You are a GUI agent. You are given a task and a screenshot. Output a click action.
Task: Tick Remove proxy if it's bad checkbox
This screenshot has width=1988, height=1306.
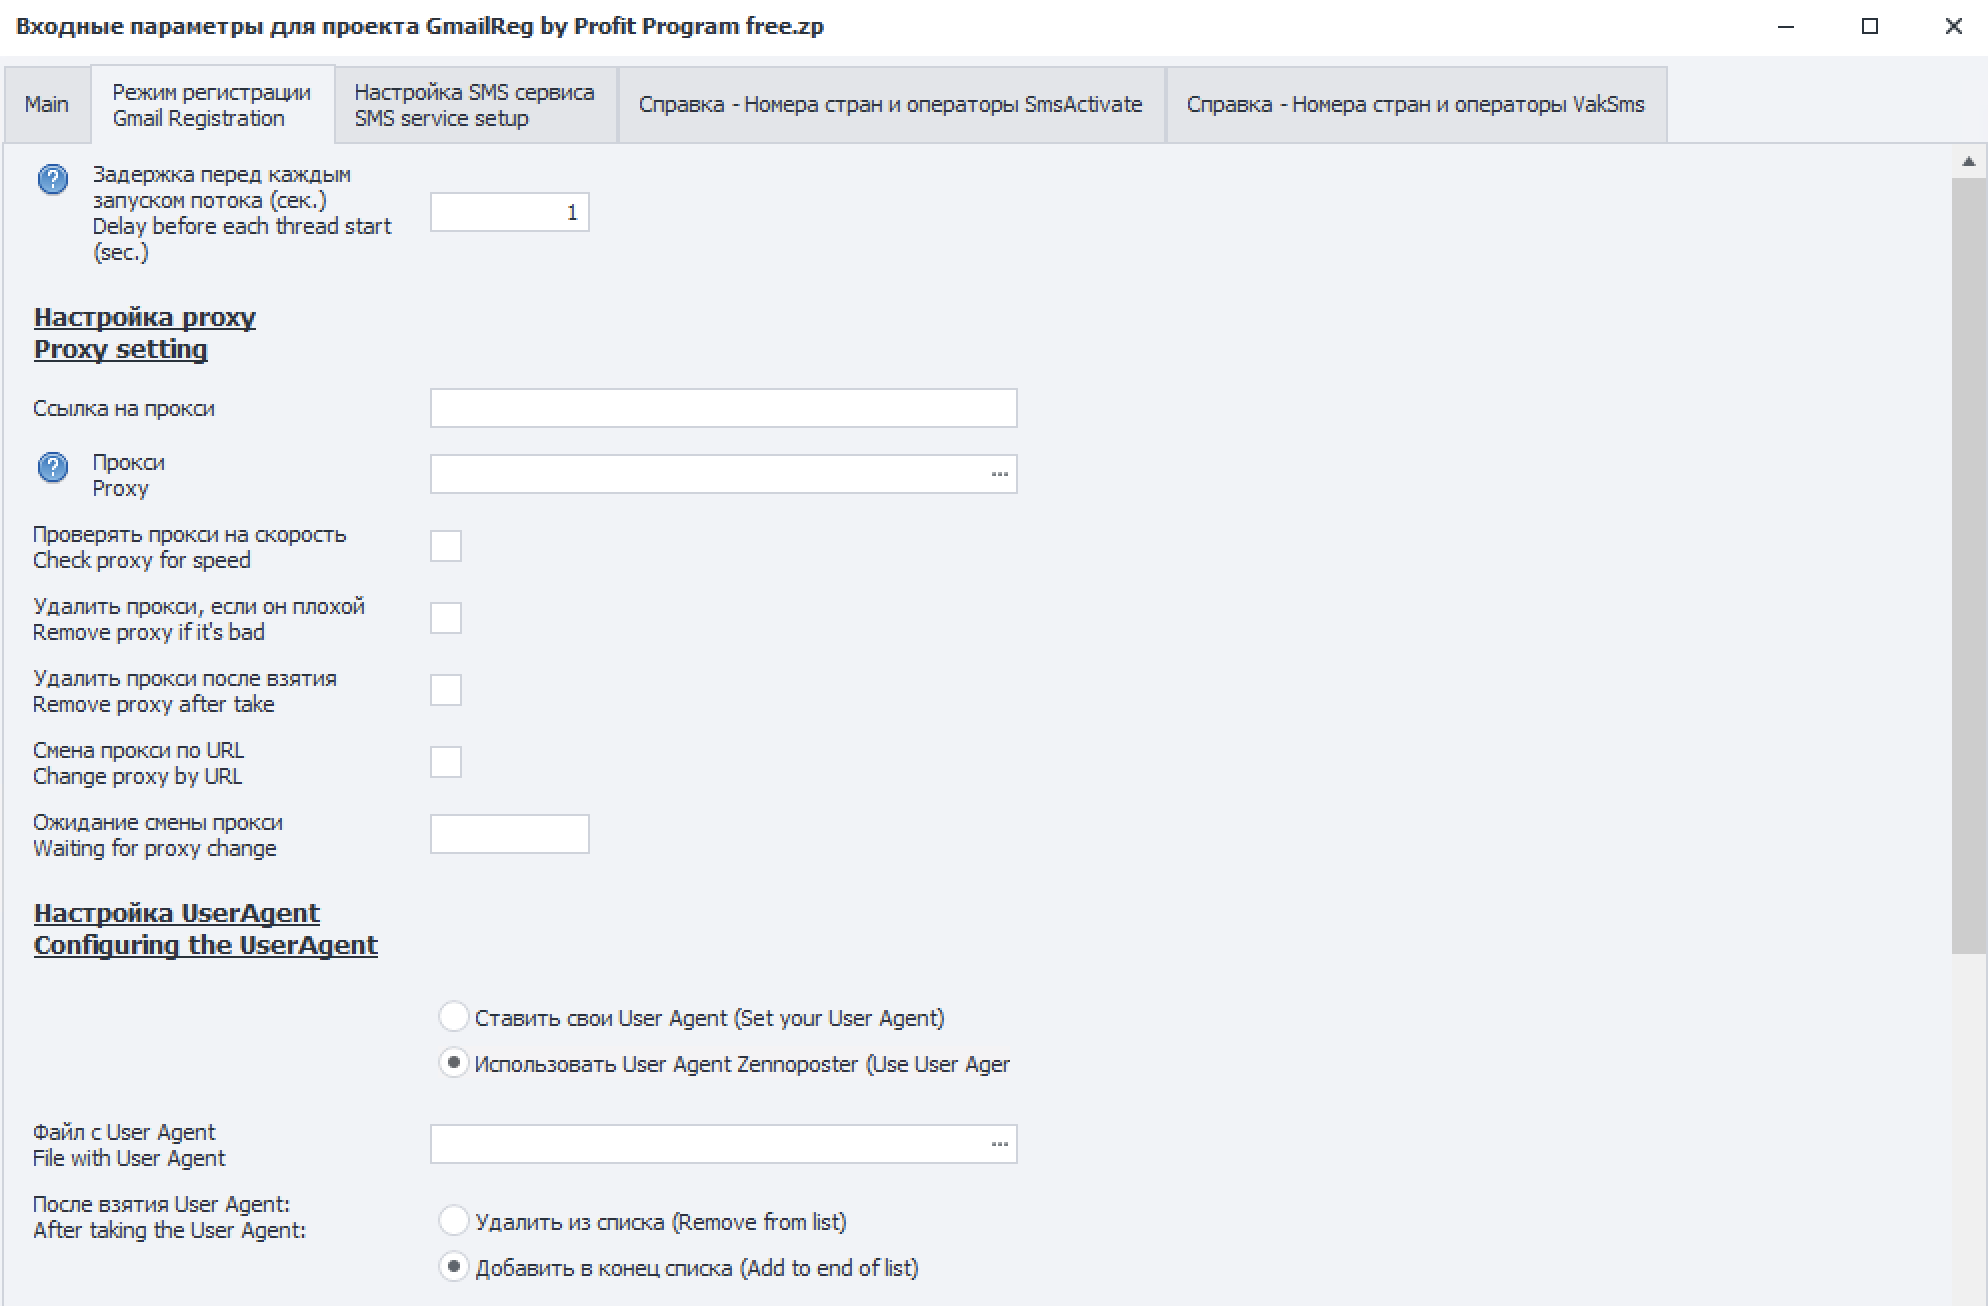click(446, 618)
